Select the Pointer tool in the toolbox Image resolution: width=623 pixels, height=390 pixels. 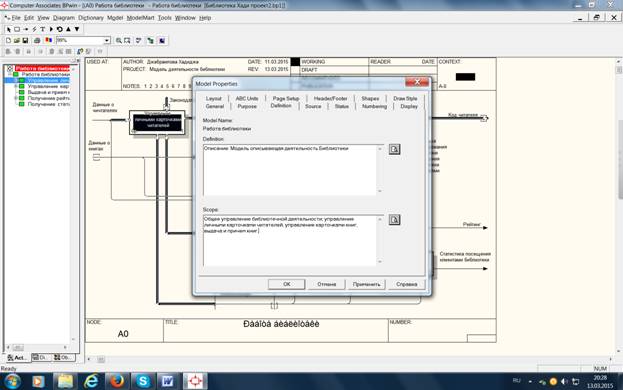click(x=8, y=29)
